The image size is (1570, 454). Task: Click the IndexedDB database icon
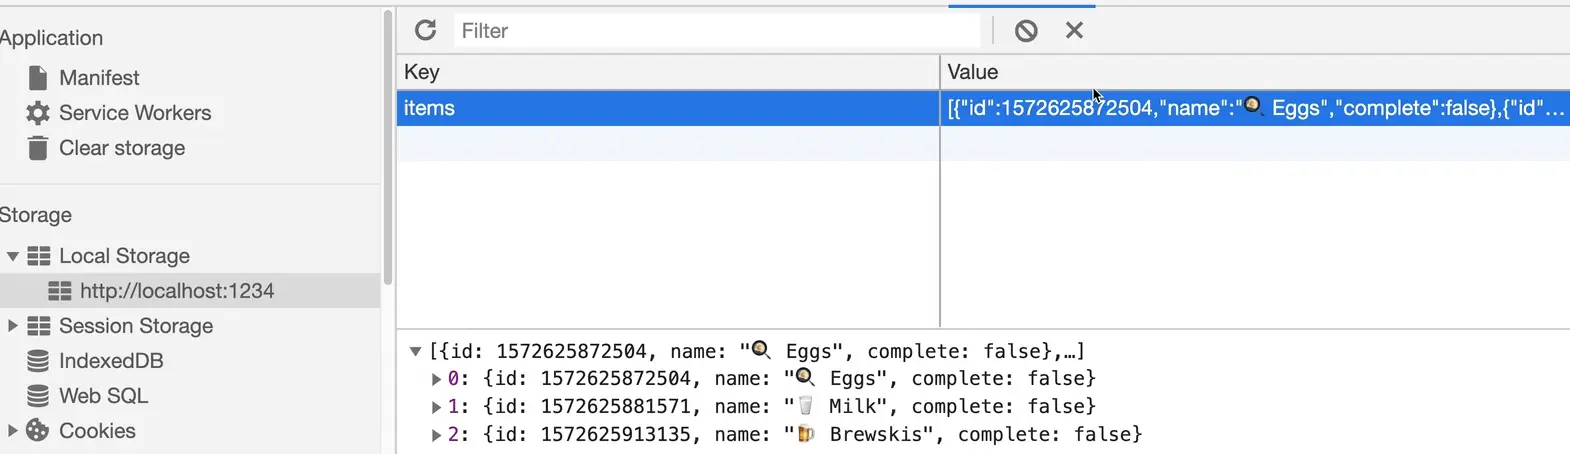pyautogui.click(x=38, y=361)
